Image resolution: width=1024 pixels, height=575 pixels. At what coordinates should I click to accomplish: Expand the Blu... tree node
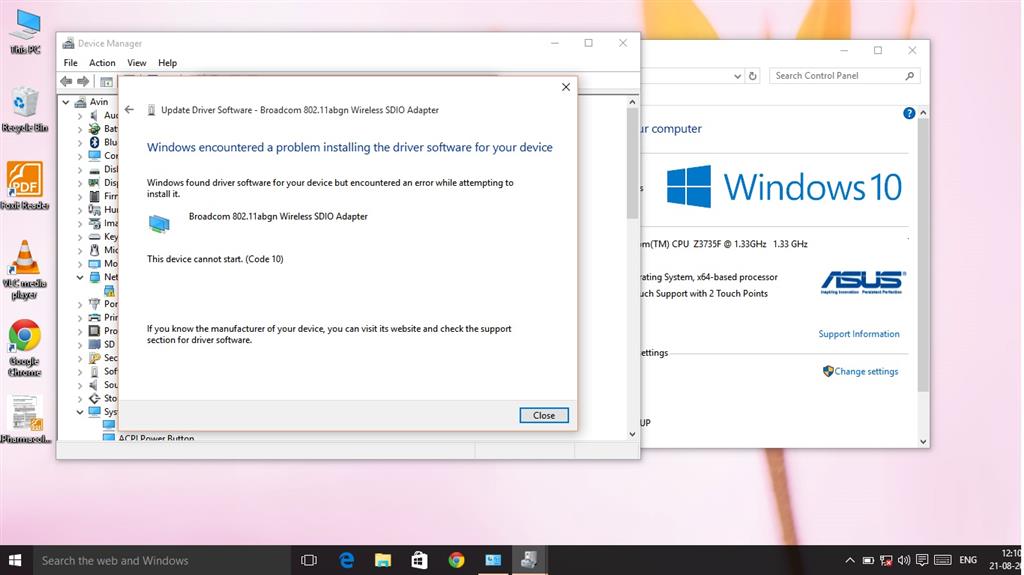click(x=80, y=142)
